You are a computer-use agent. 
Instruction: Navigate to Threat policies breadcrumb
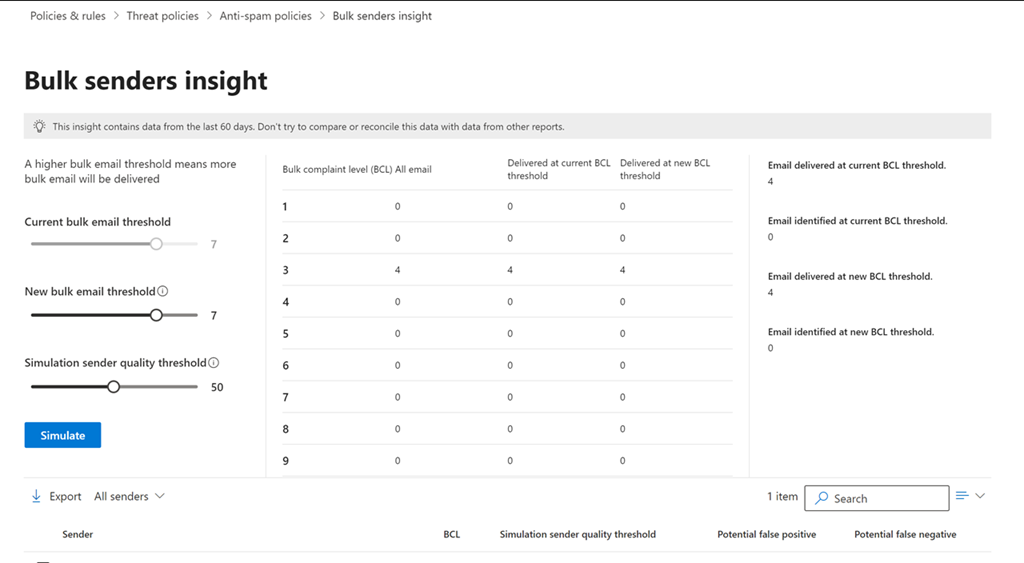pyautogui.click(x=162, y=16)
